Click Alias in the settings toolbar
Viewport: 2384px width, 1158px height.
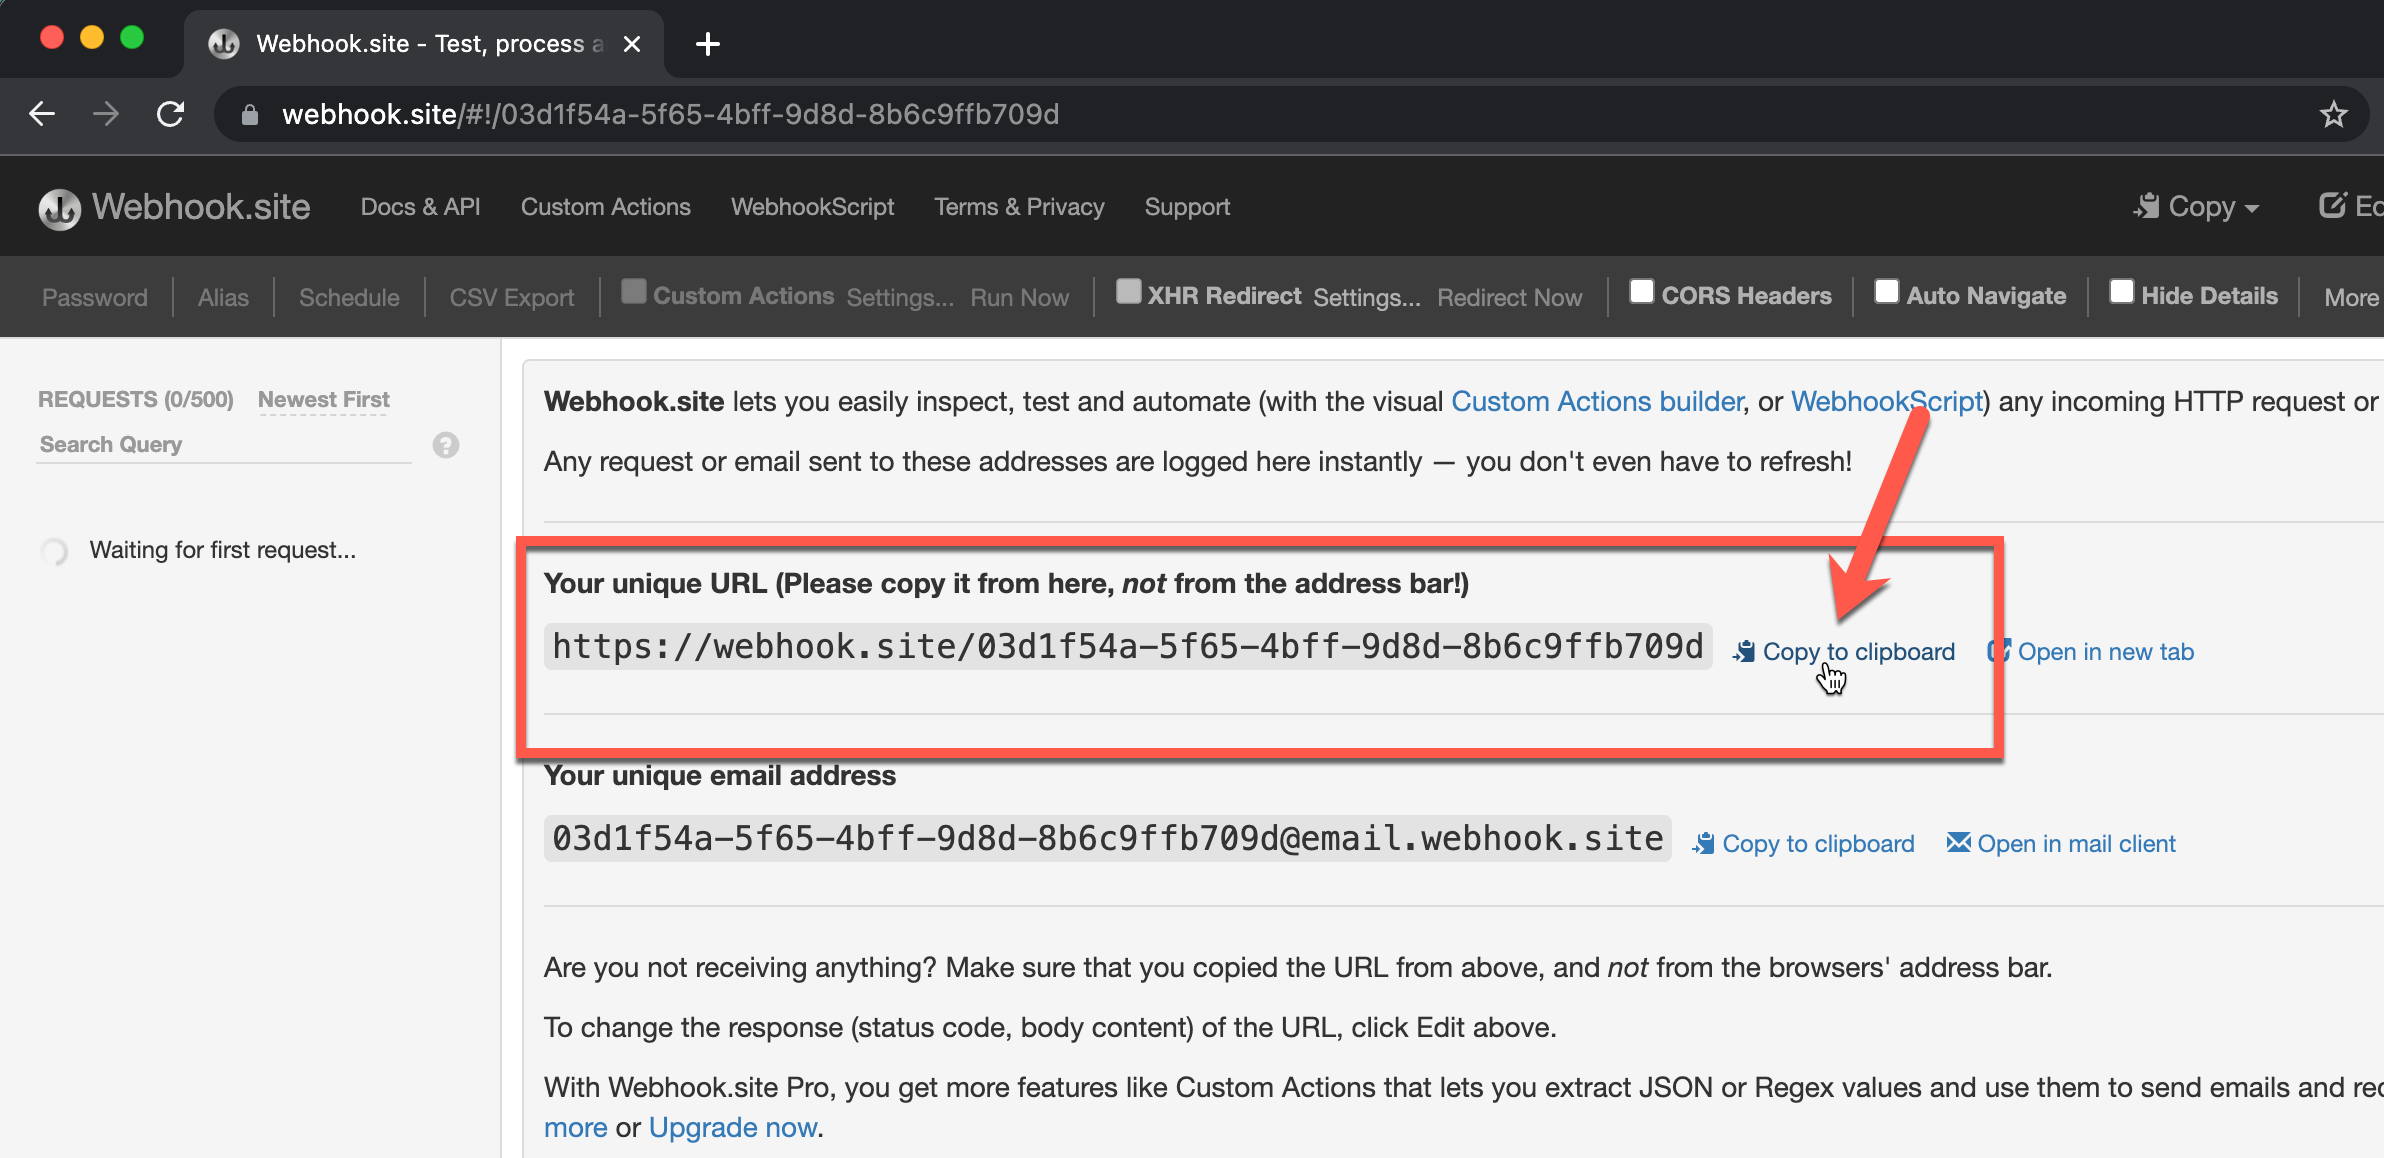[x=223, y=298]
